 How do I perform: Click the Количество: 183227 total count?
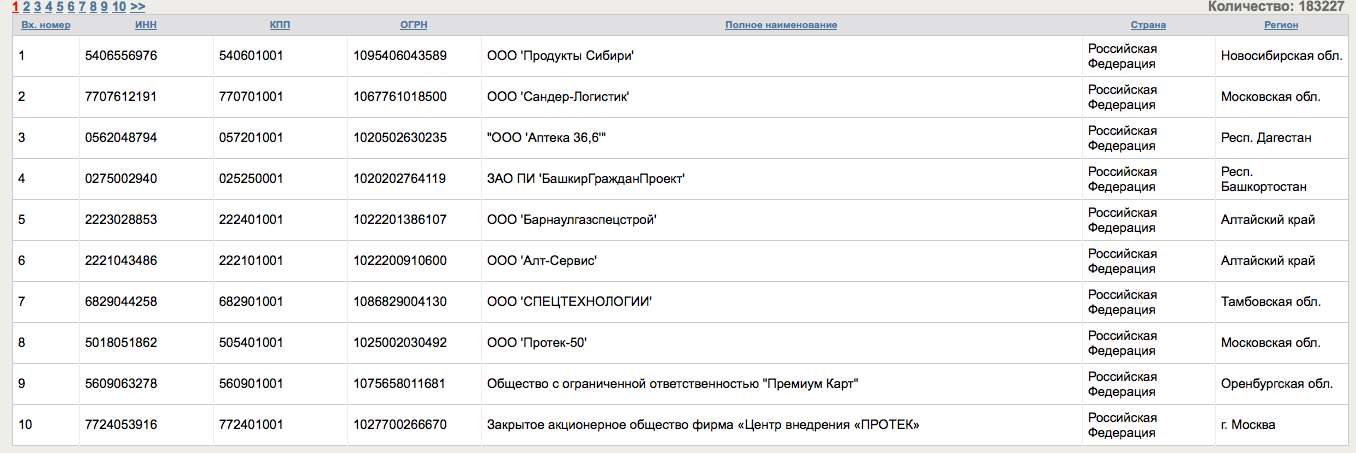point(1276,6)
